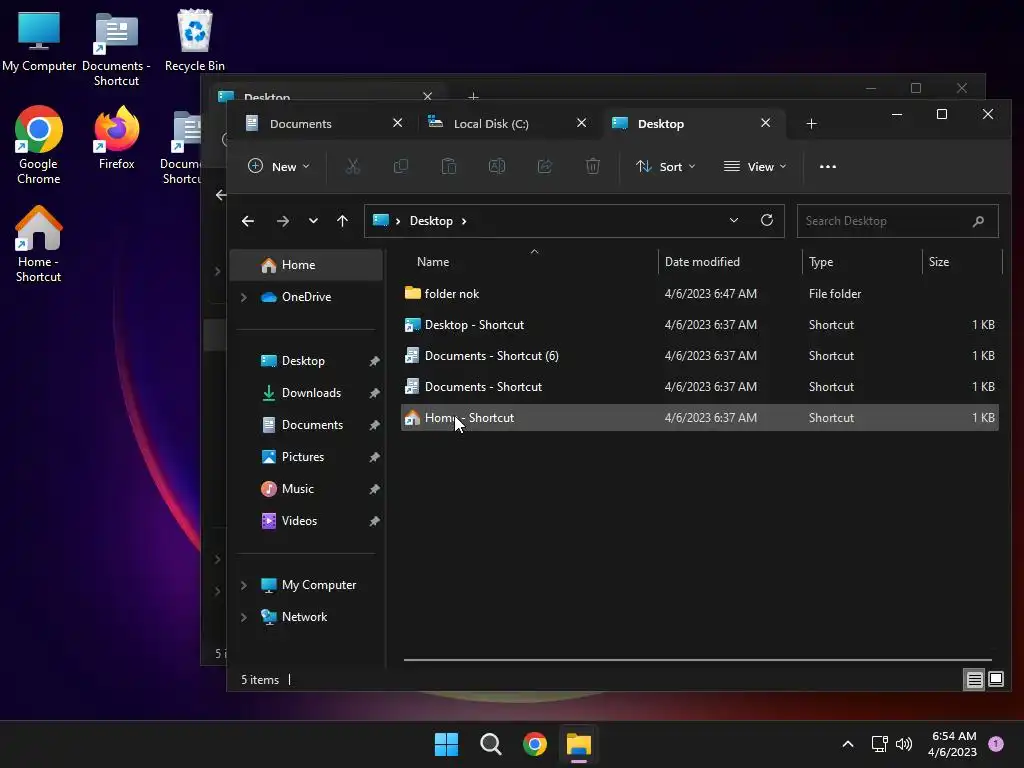This screenshot has width=1024, height=768.
Task: Click the Google Chrome desktop icon
Action: click(39, 145)
